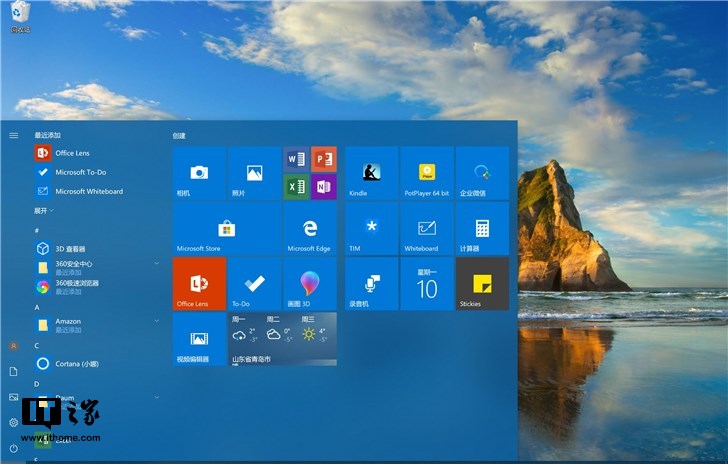Open the calendar tile showing 10
The width and height of the screenshot is (728, 464).
tap(427, 284)
